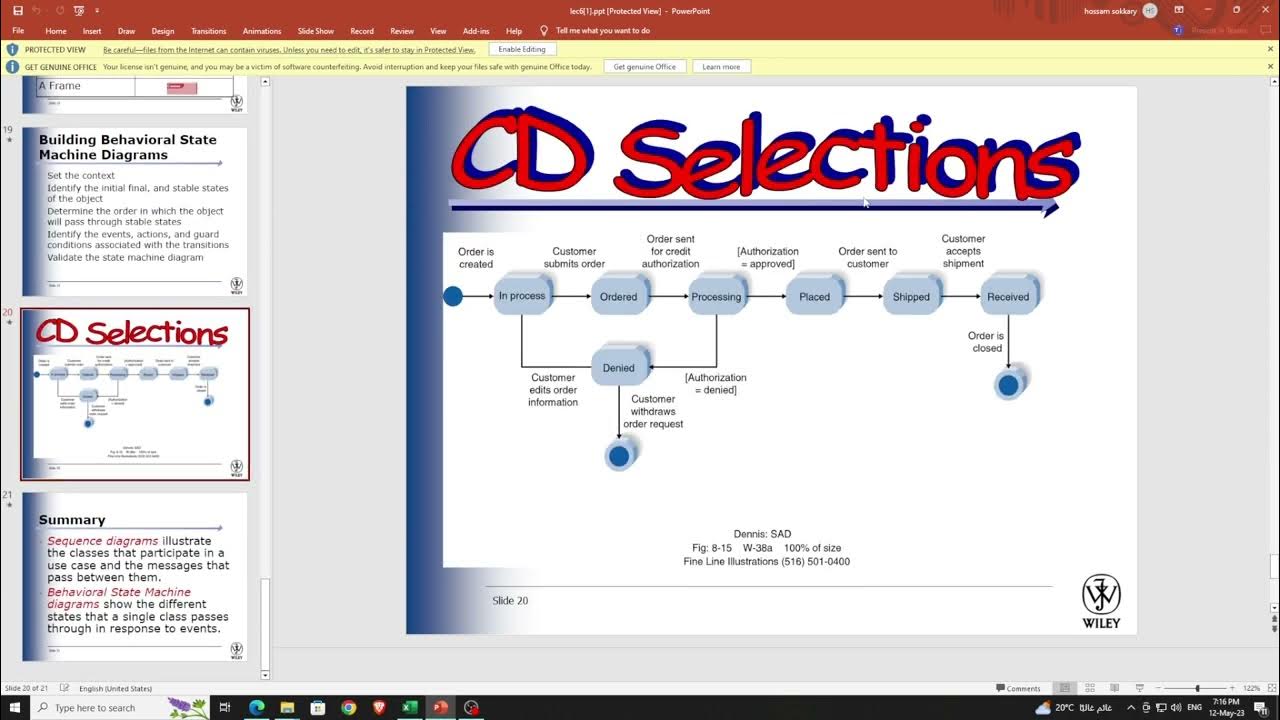Switch to Reading View icon

pos(1115,688)
